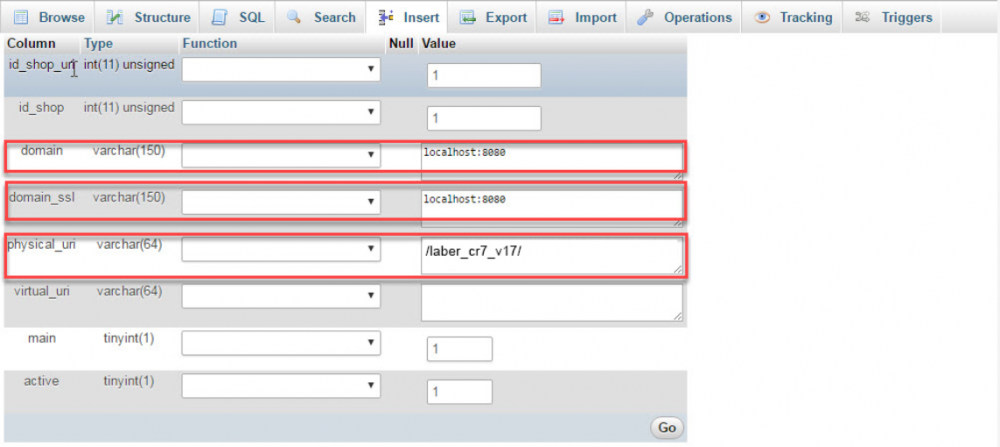Expand the Function dropdown for domain_ssl

tap(281, 202)
